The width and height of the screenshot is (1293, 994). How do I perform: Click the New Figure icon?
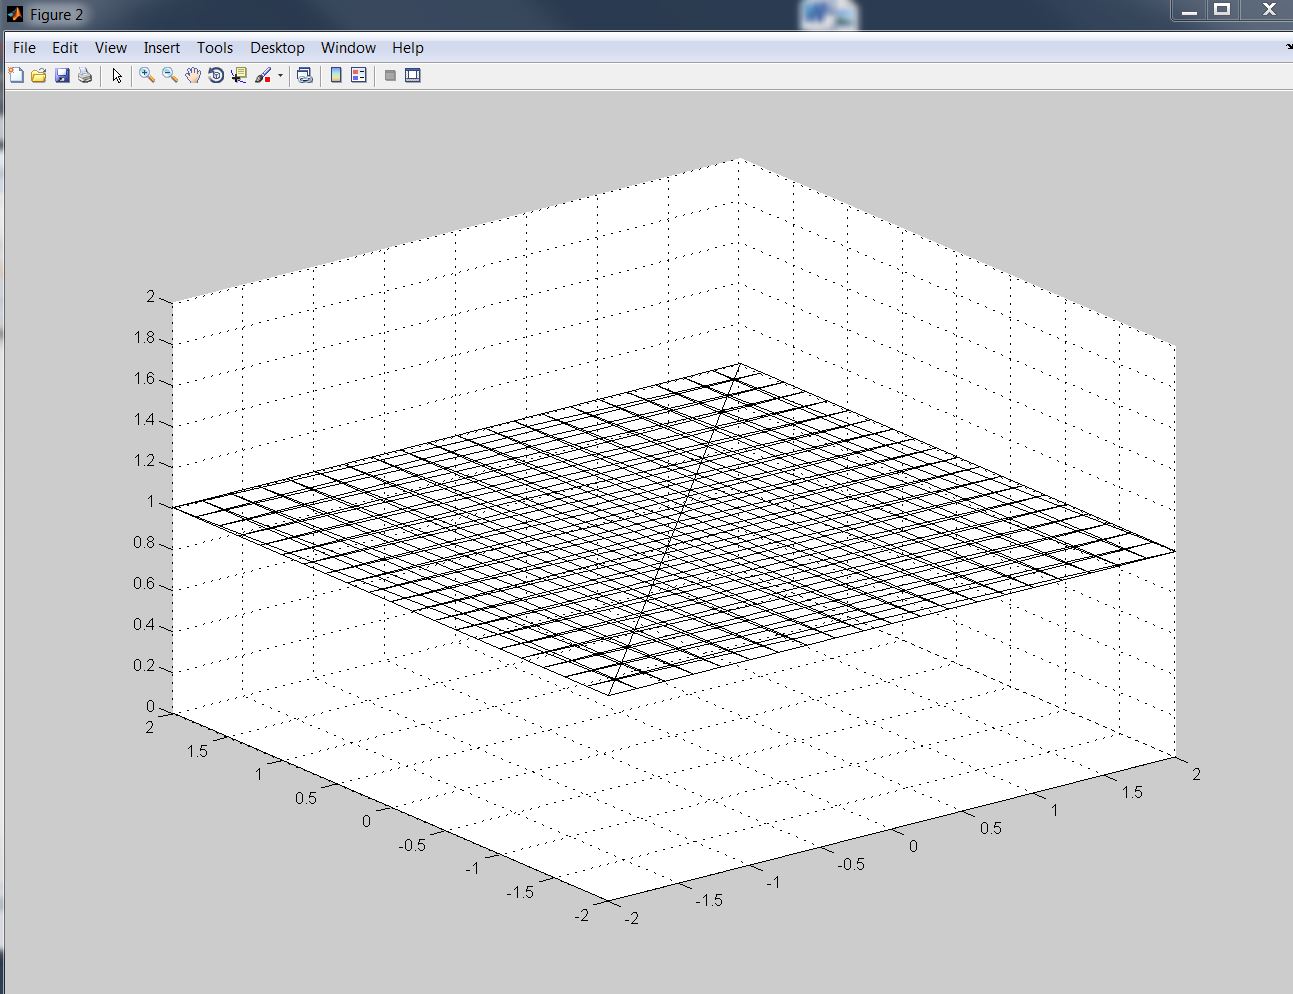(16, 75)
